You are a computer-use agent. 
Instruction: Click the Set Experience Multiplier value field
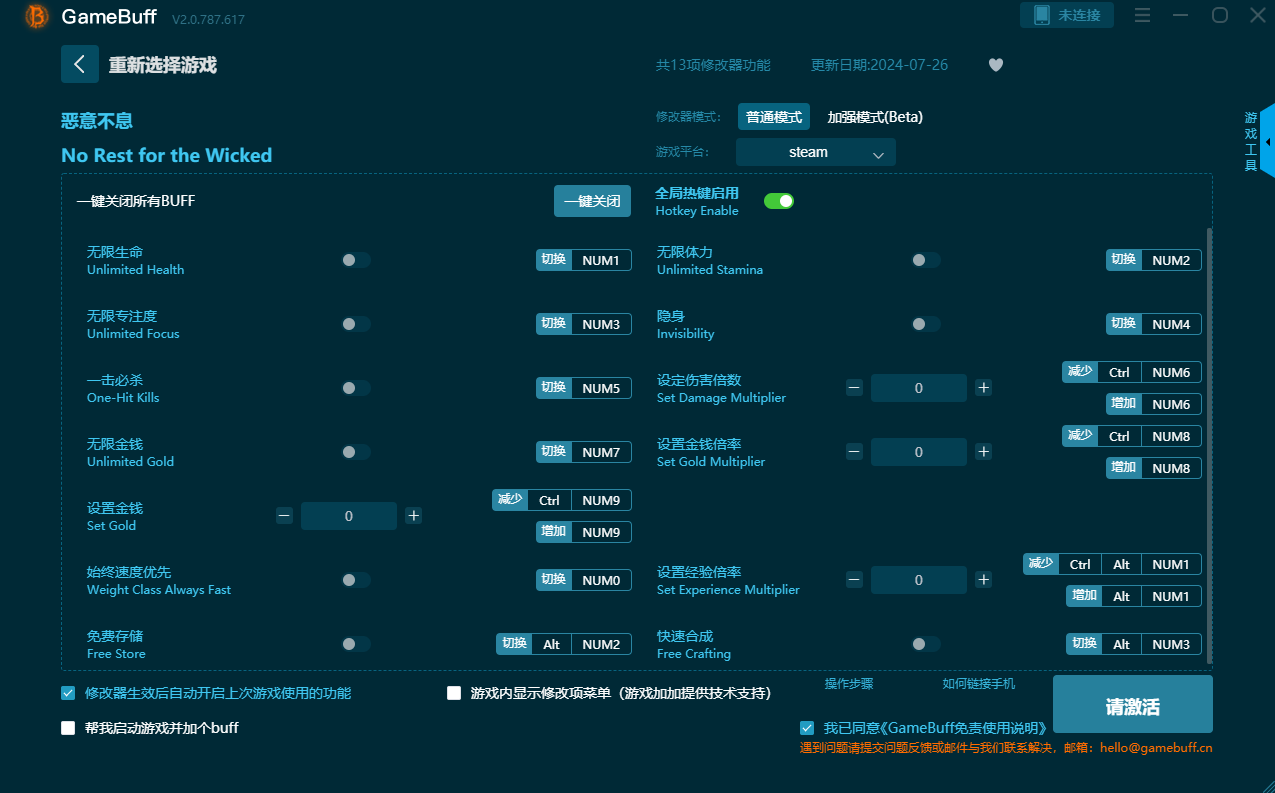[x=919, y=580]
